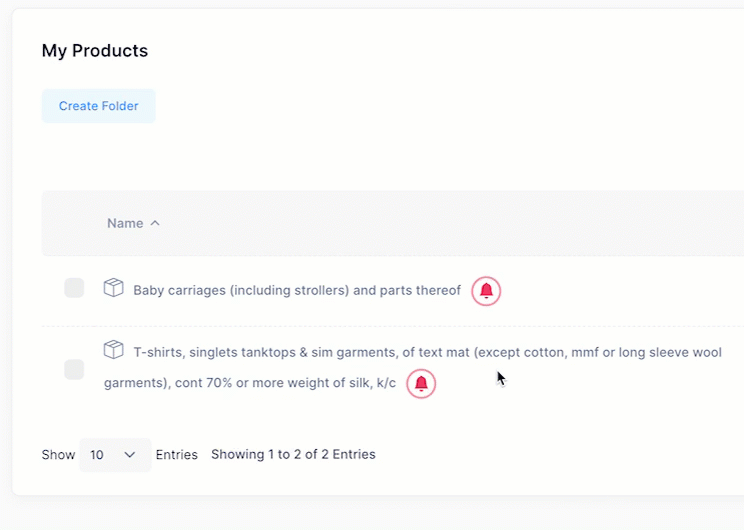The height and width of the screenshot is (530, 744).
Task: Click the sort caret next to Name
Action: coord(155,223)
